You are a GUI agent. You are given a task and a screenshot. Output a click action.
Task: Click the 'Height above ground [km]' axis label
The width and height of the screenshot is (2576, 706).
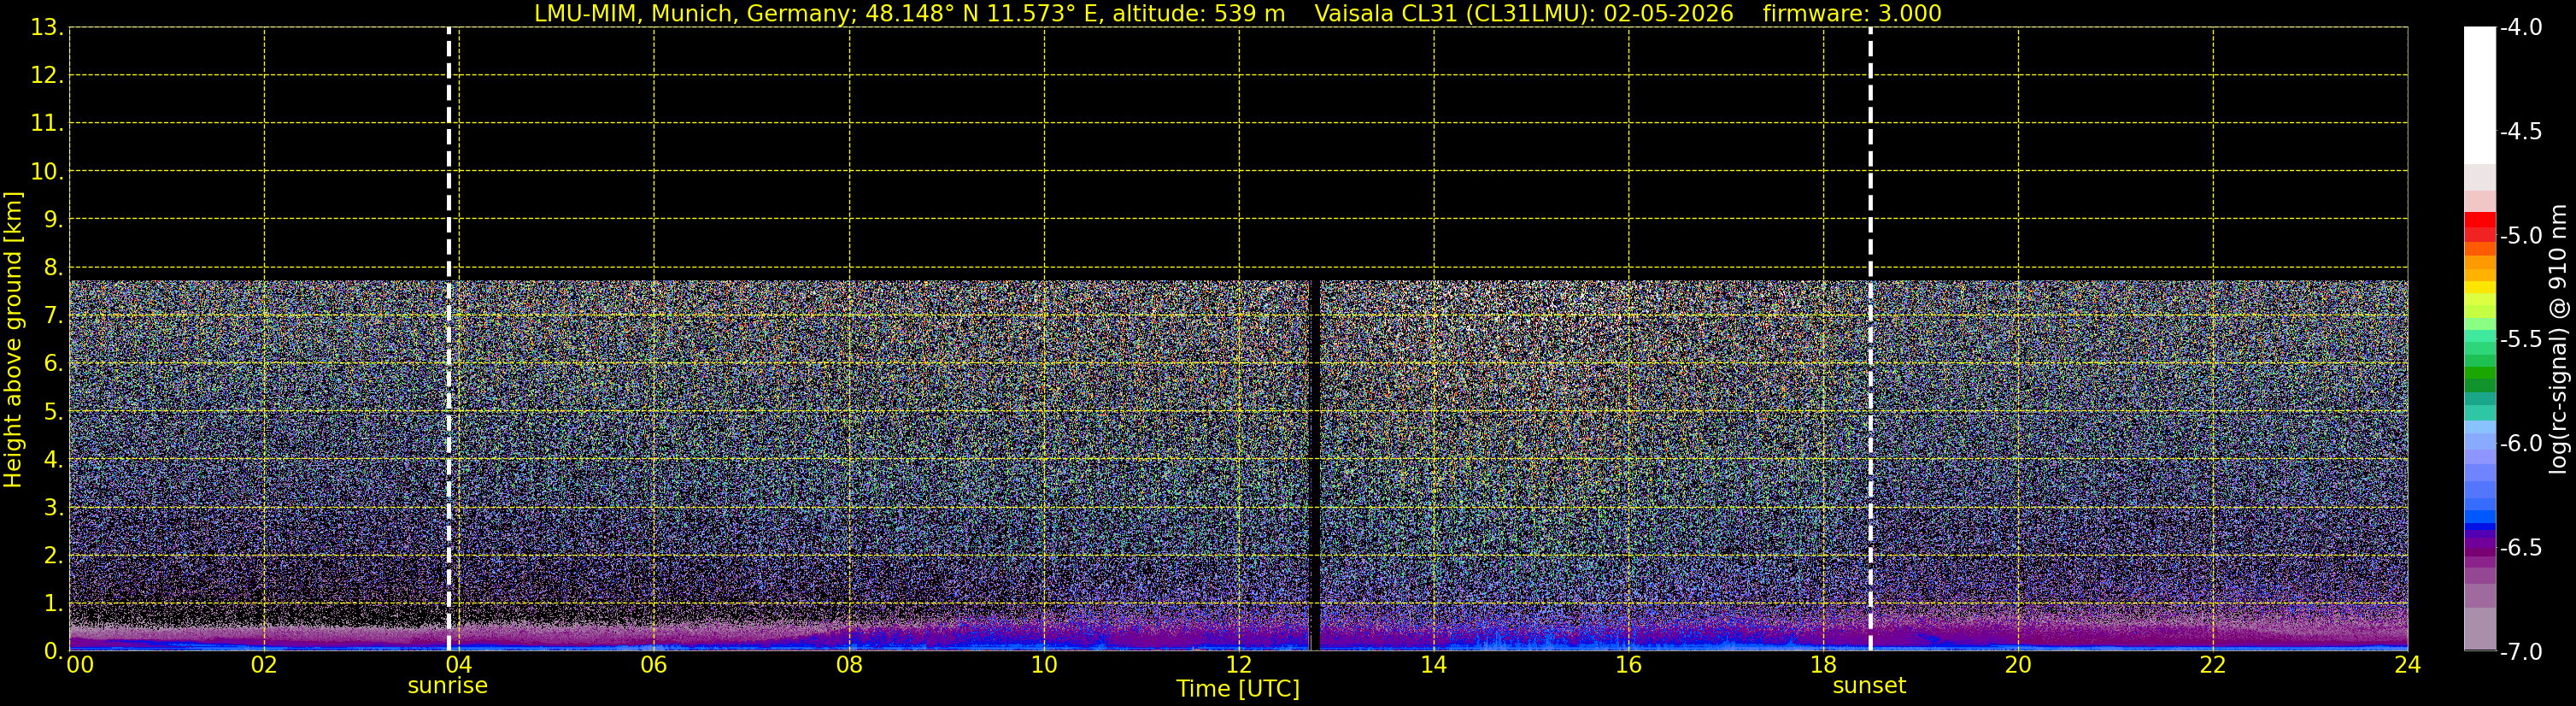click(13, 339)
